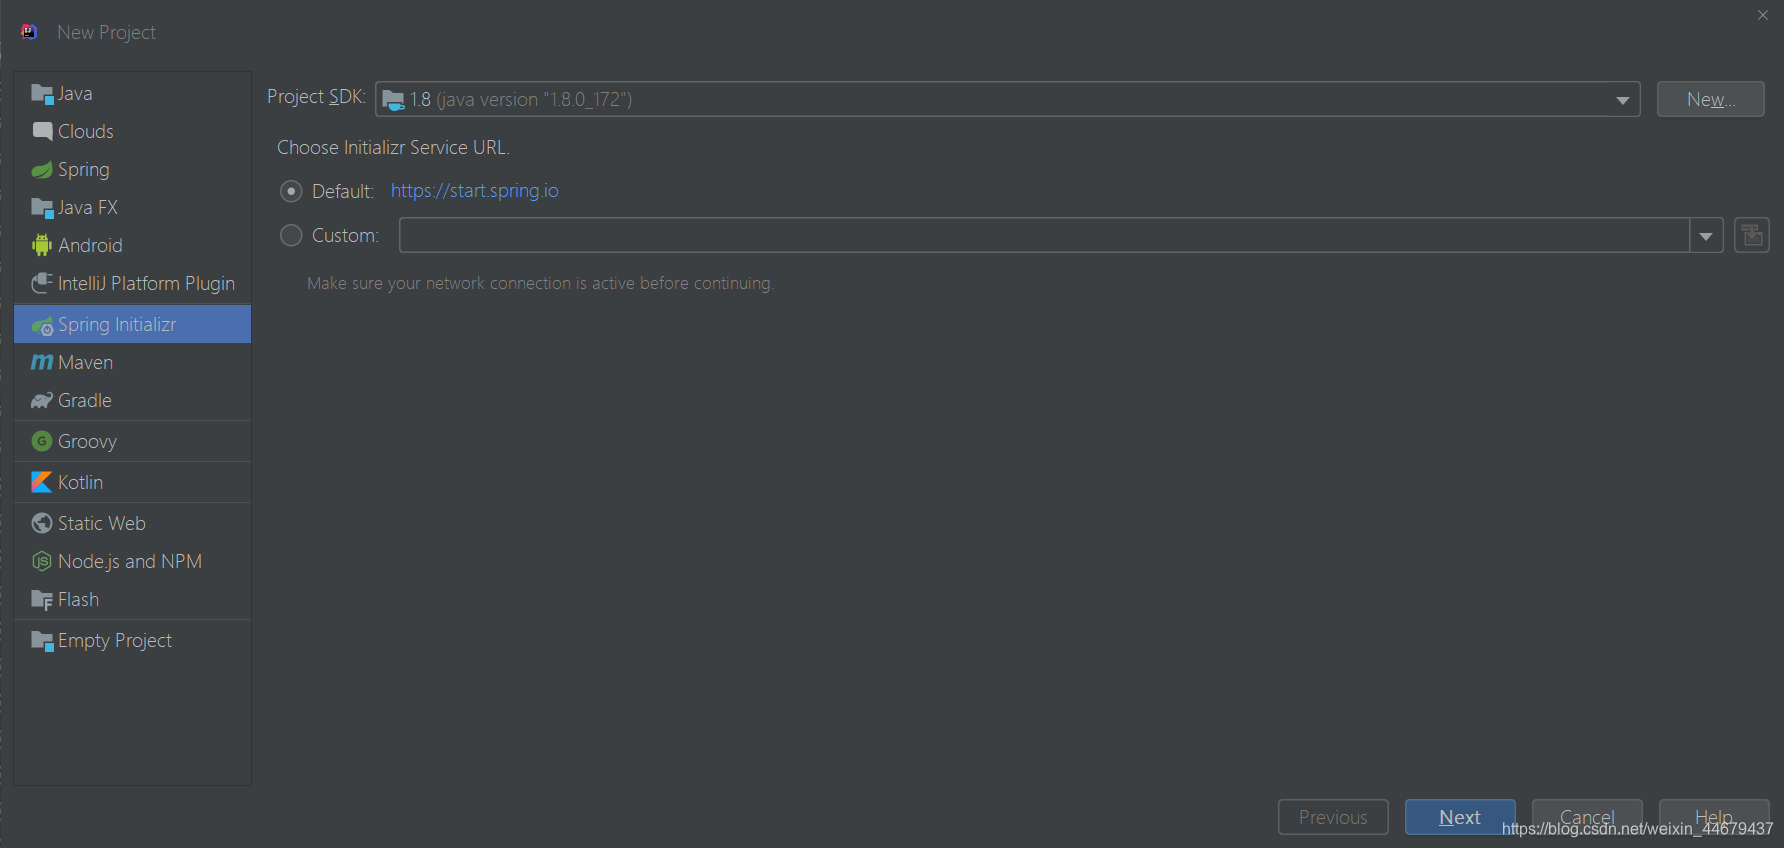Select Maven in project type list
The image size is (1784, 848).
coord(133,362)
